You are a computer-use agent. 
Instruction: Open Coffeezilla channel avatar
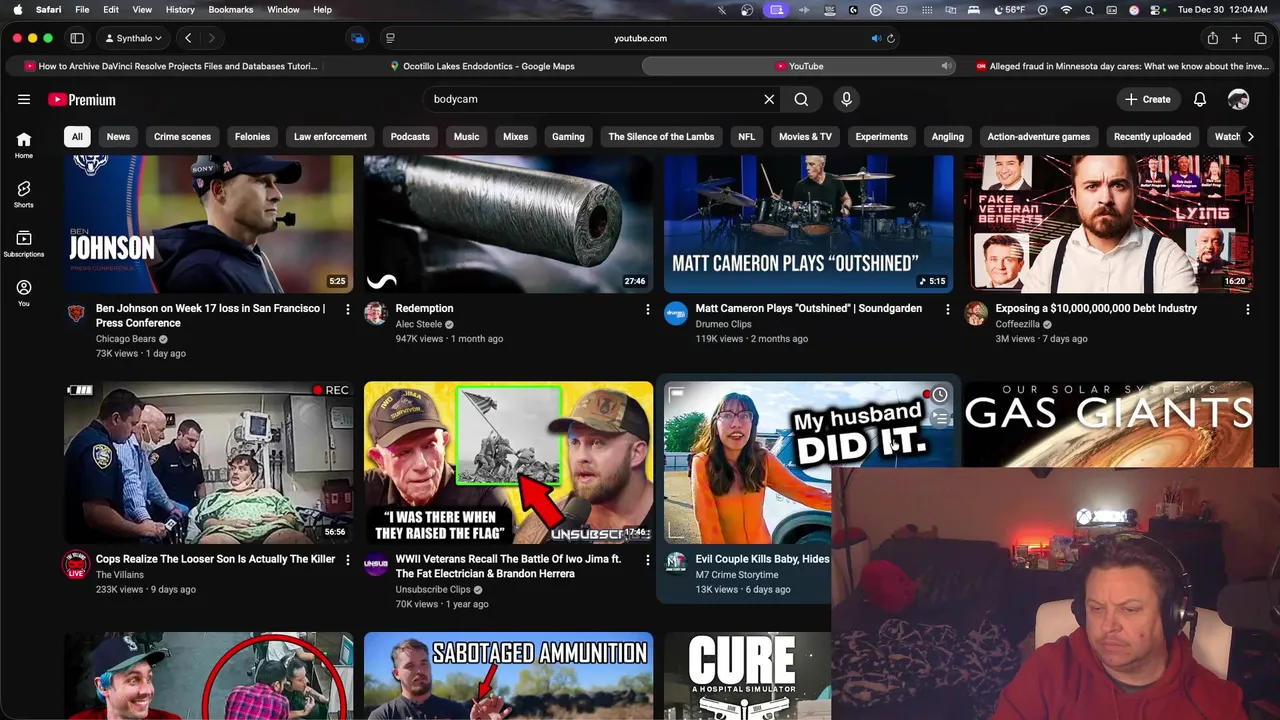tap(976, 313)
